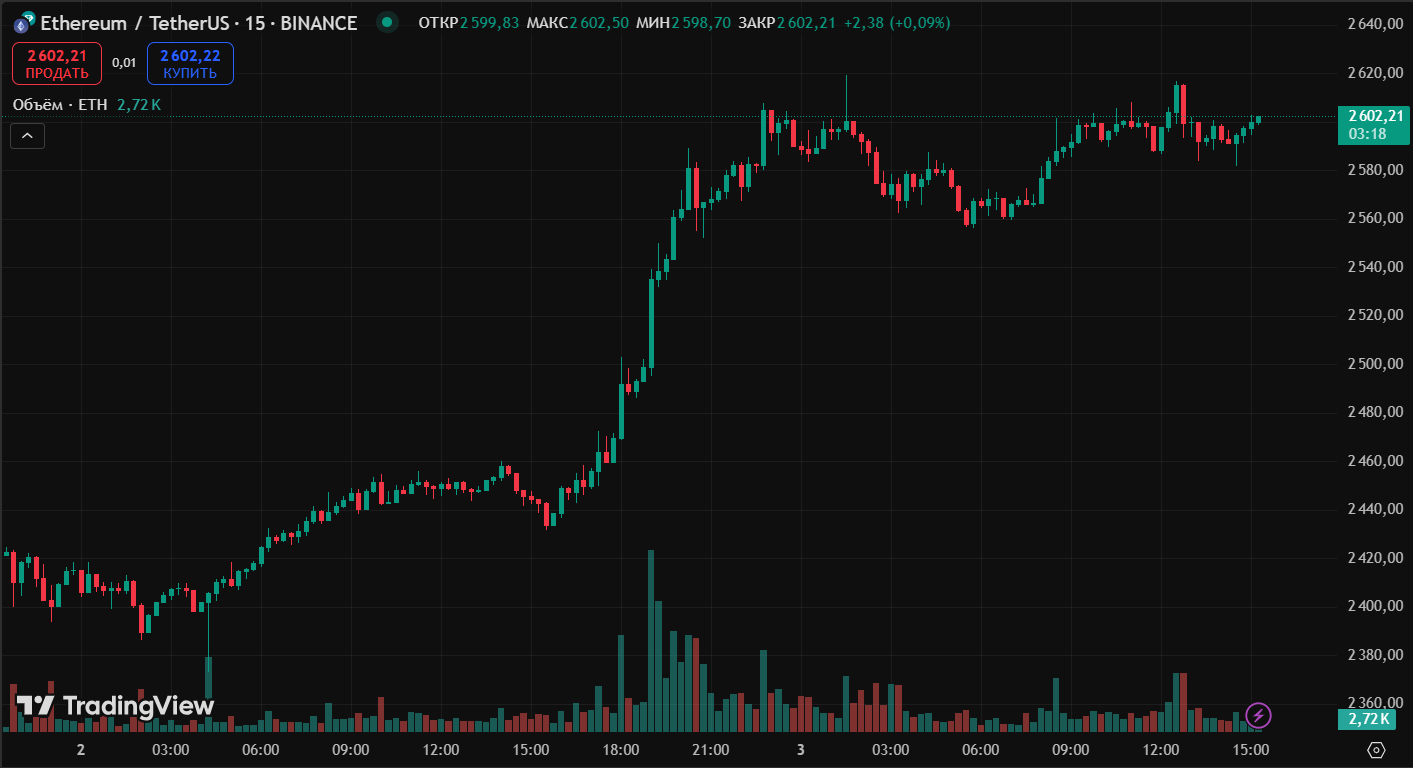Viewport: 1413px width, 768px height.
Task: Click the 2 420,00 price axis label
Action: (x=1375, y=558)
